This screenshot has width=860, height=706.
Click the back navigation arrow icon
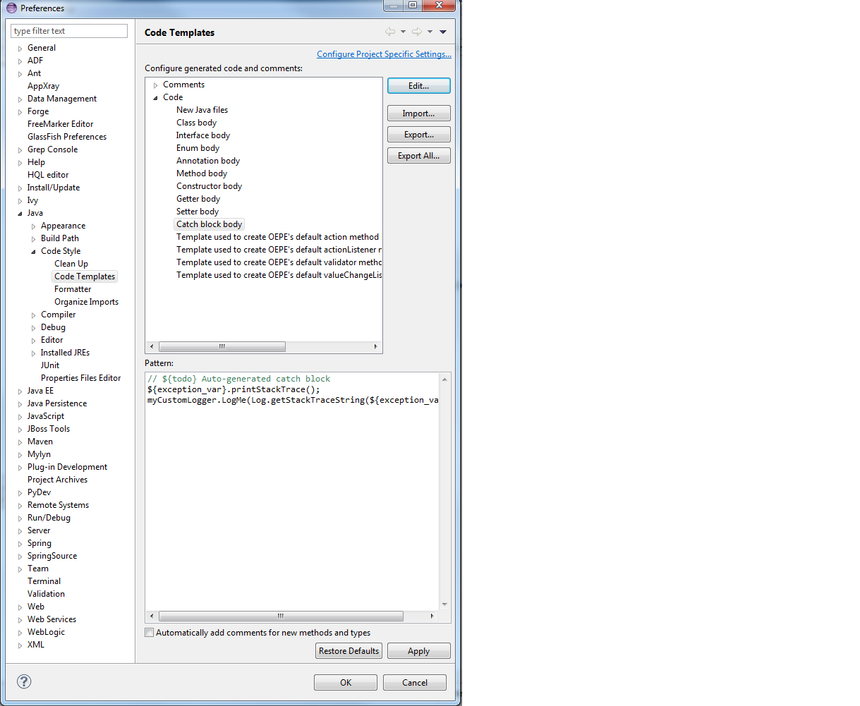click(x=390, y=32)
